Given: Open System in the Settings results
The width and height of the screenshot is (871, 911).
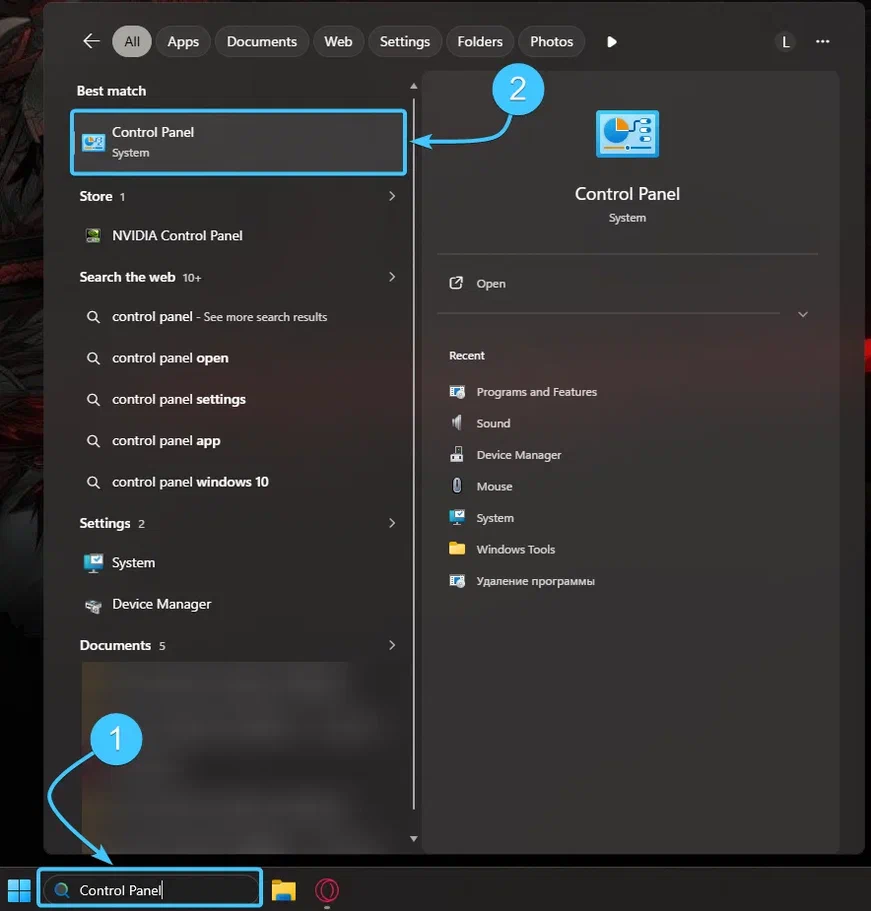Looking at the screenshot, I should [238, 562].
